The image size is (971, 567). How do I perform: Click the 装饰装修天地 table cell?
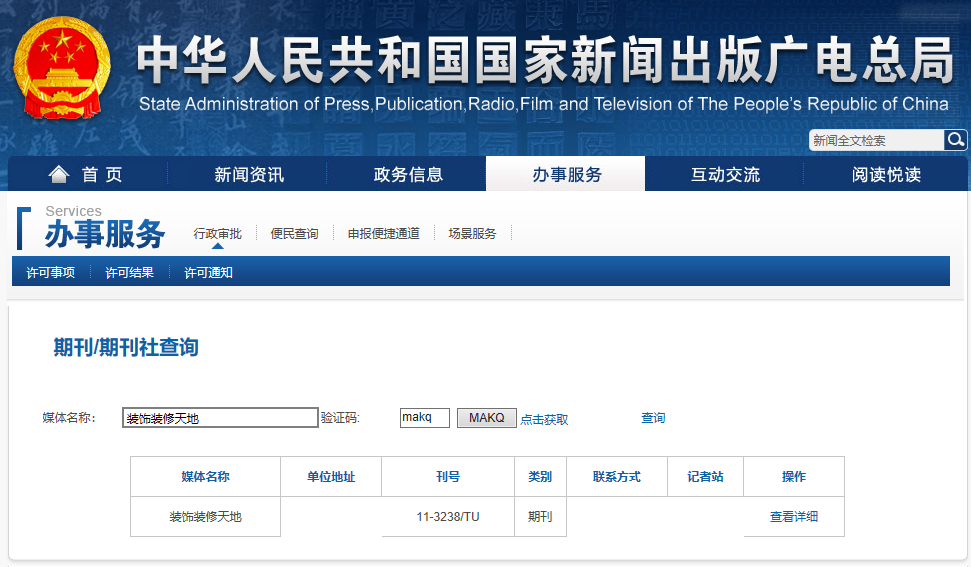(x=206, y=516)
